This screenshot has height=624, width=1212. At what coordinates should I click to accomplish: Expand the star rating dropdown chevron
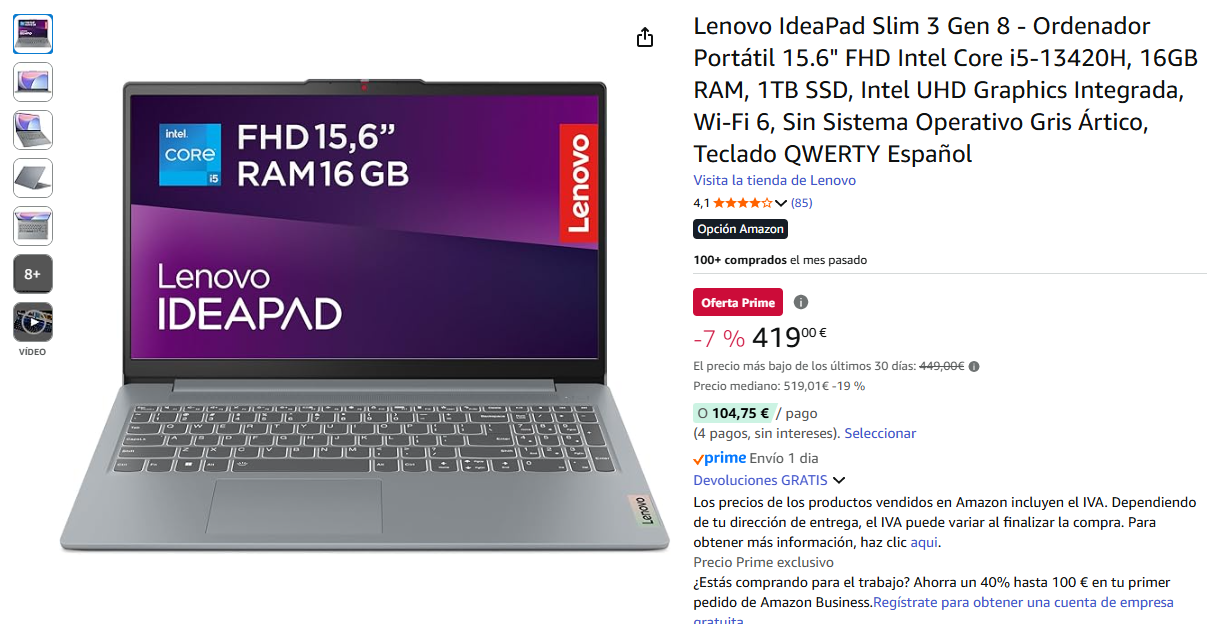pyautogui.click(x=781, y=203)
